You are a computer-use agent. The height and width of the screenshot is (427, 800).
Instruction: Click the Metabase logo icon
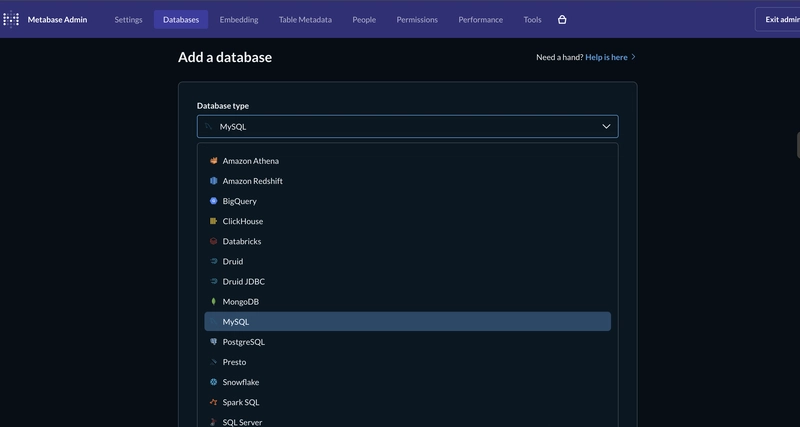[x=12, y=19]
